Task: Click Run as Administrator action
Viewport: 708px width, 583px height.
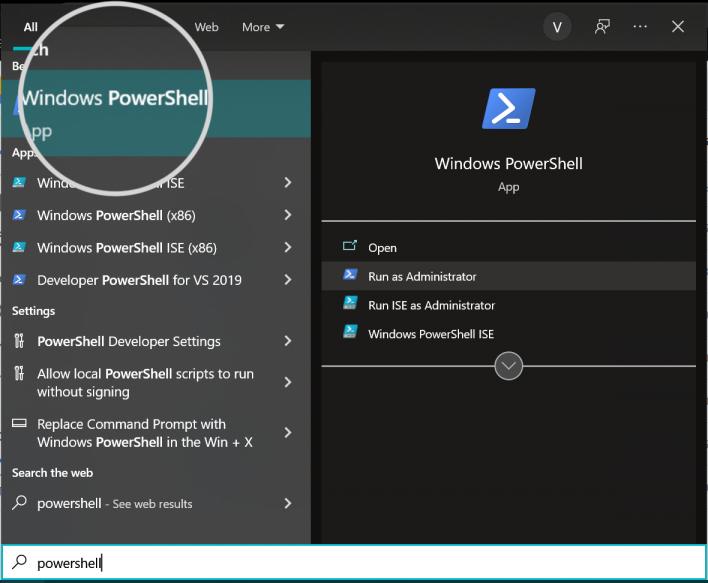Action: [508, 276]
